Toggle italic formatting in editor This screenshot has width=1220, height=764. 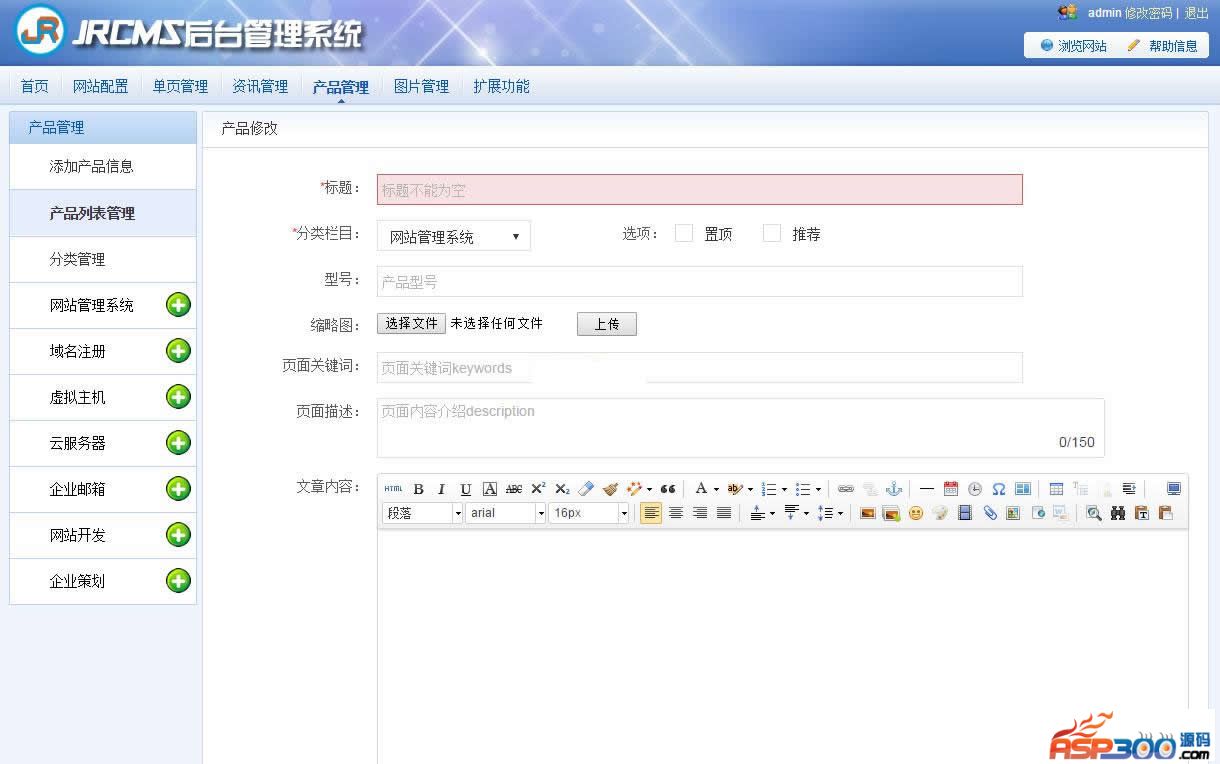441,489
